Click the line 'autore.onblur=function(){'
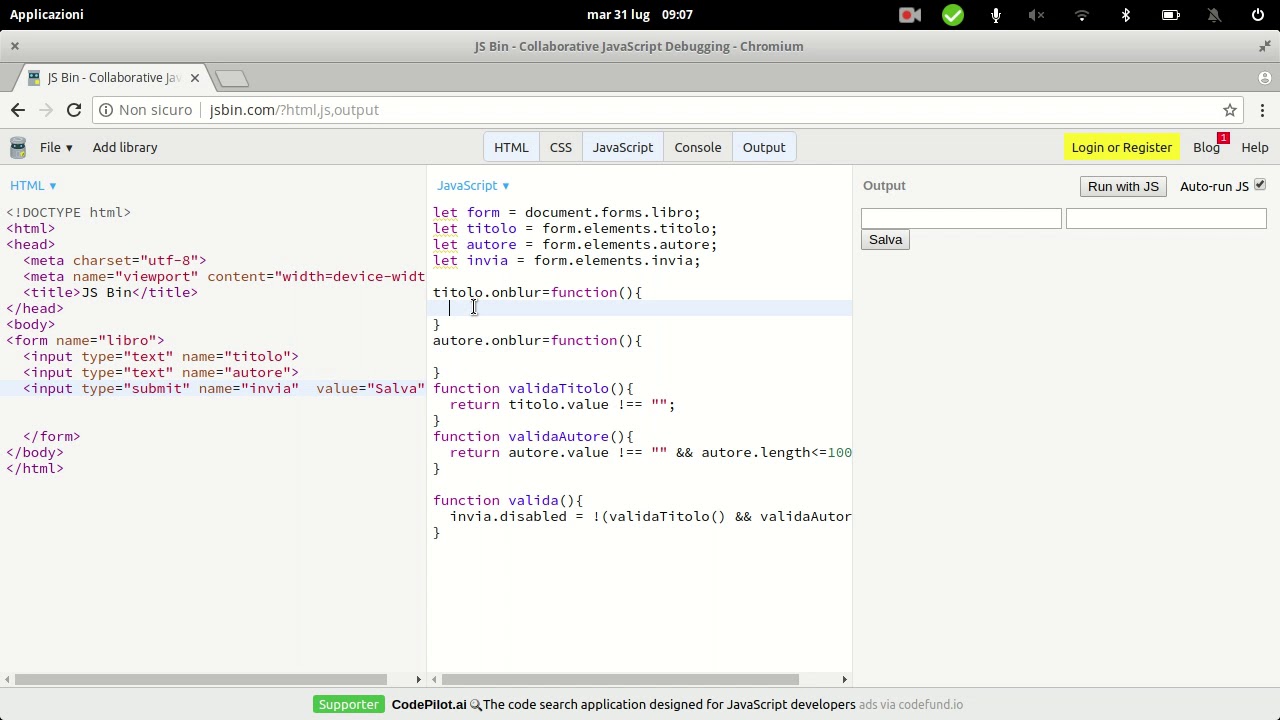The width and height of the screenshot is (1280, 720). pos(538,340)
